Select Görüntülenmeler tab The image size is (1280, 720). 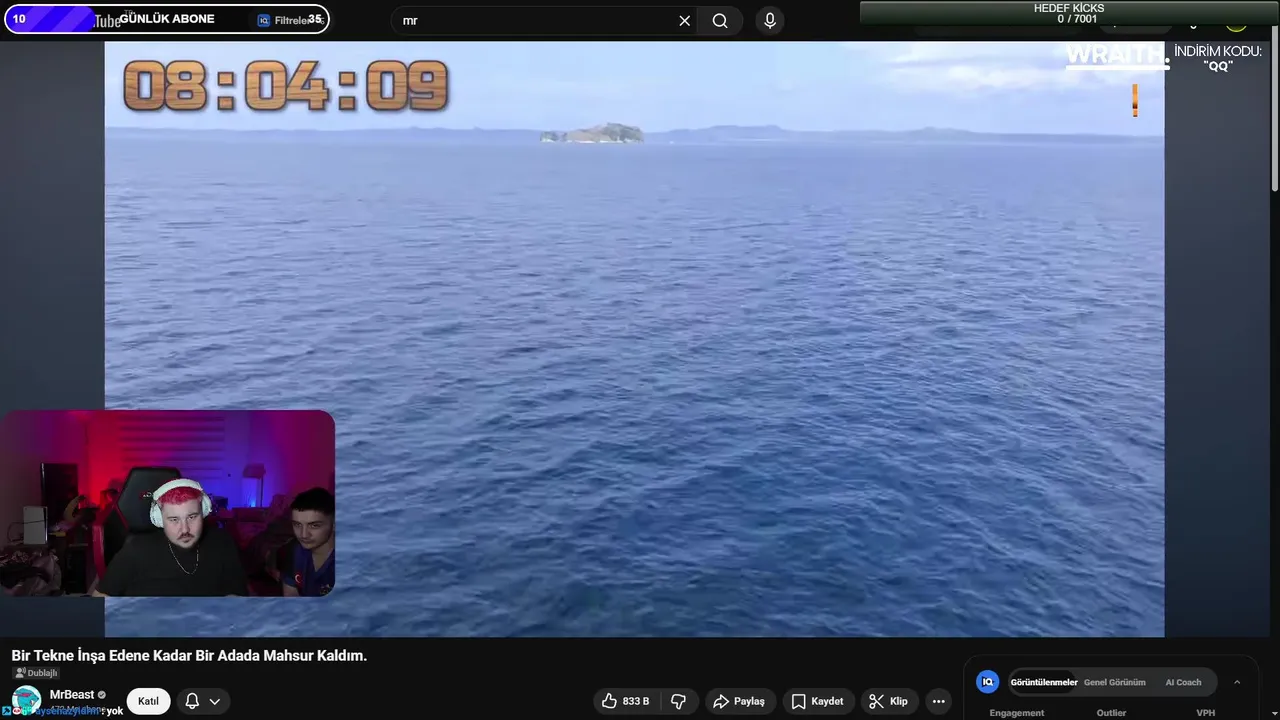pos(1044,682)
